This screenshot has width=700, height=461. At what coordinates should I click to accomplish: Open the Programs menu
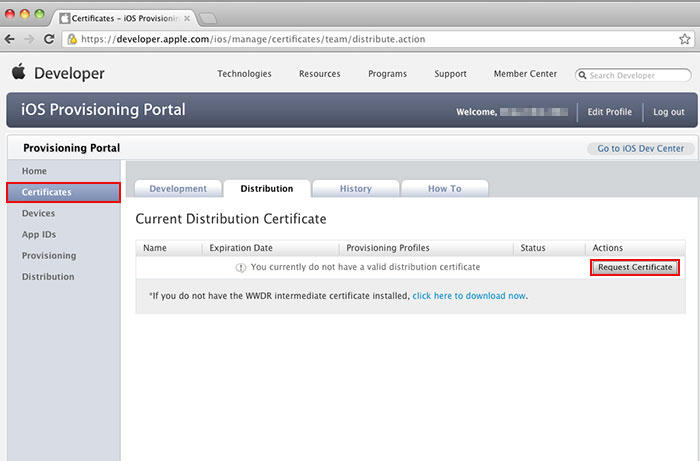[x=388, y=74]
